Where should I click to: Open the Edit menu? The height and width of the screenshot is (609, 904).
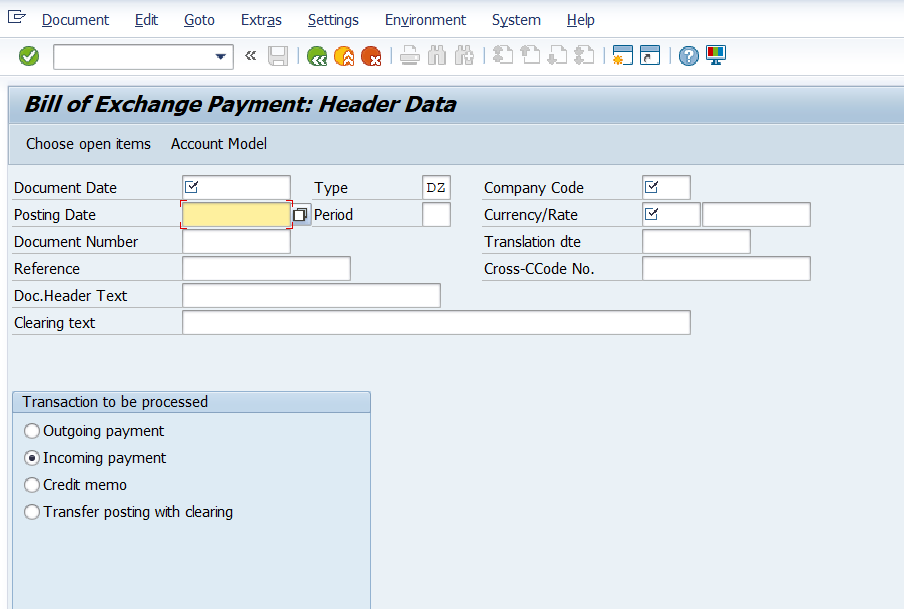[x=146, y=20]
